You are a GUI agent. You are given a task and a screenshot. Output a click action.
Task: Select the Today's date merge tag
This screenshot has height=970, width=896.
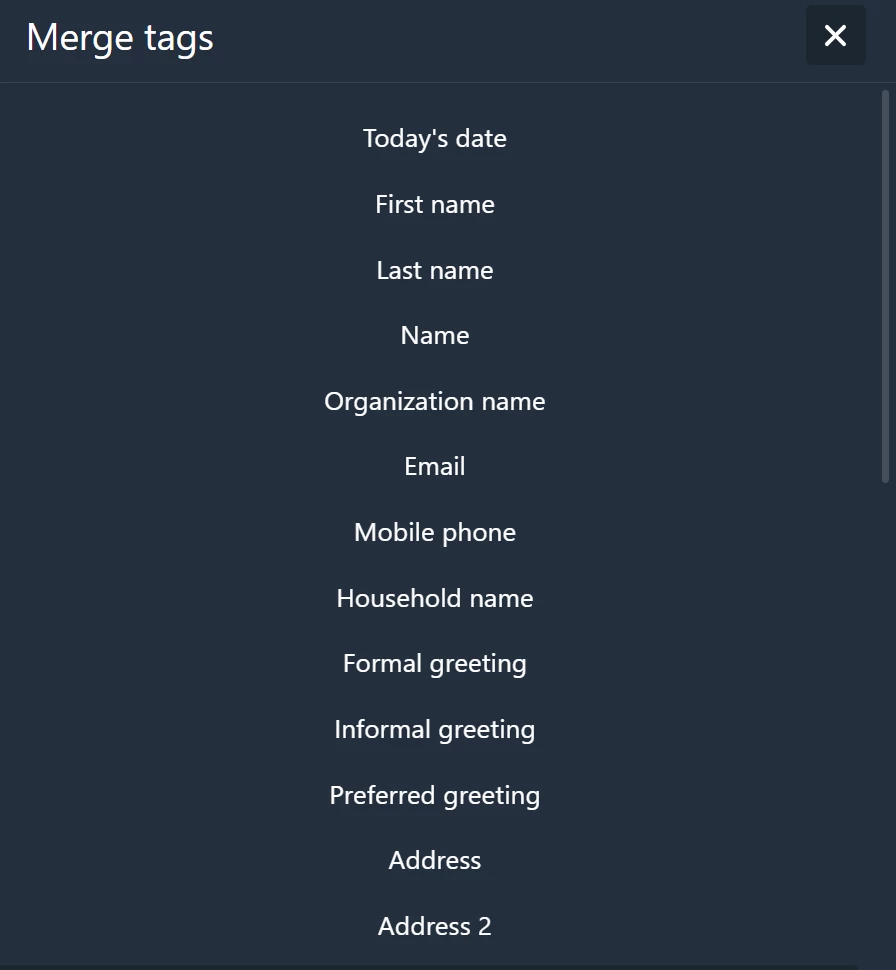[435, 138]
